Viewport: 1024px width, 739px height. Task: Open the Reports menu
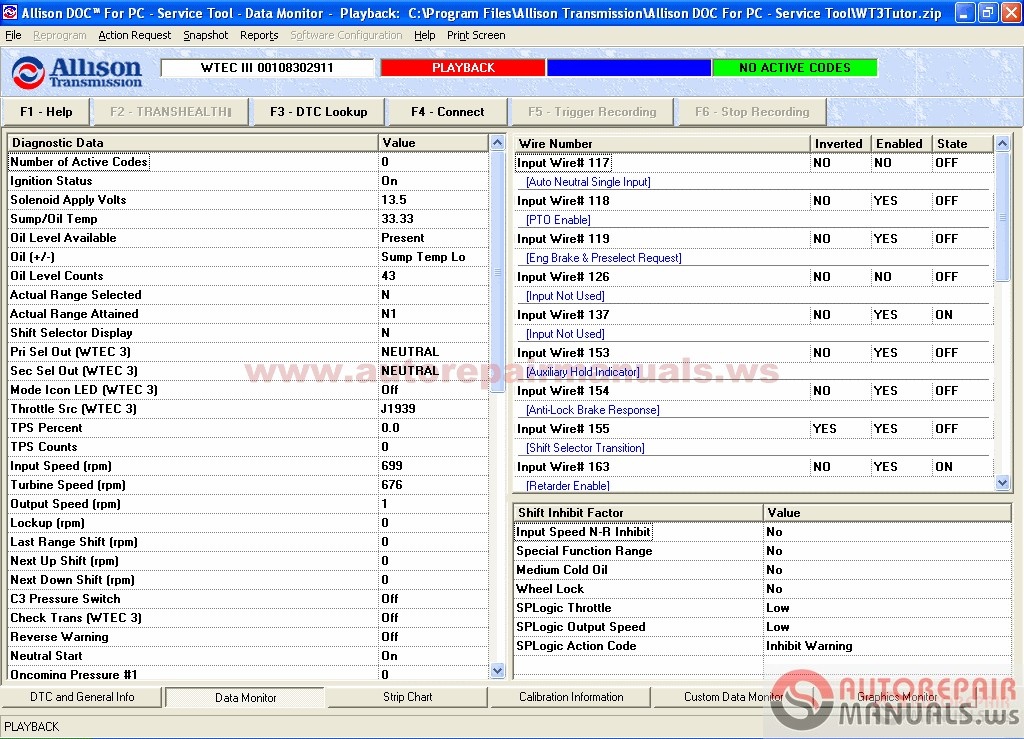[x=258, y=34]
